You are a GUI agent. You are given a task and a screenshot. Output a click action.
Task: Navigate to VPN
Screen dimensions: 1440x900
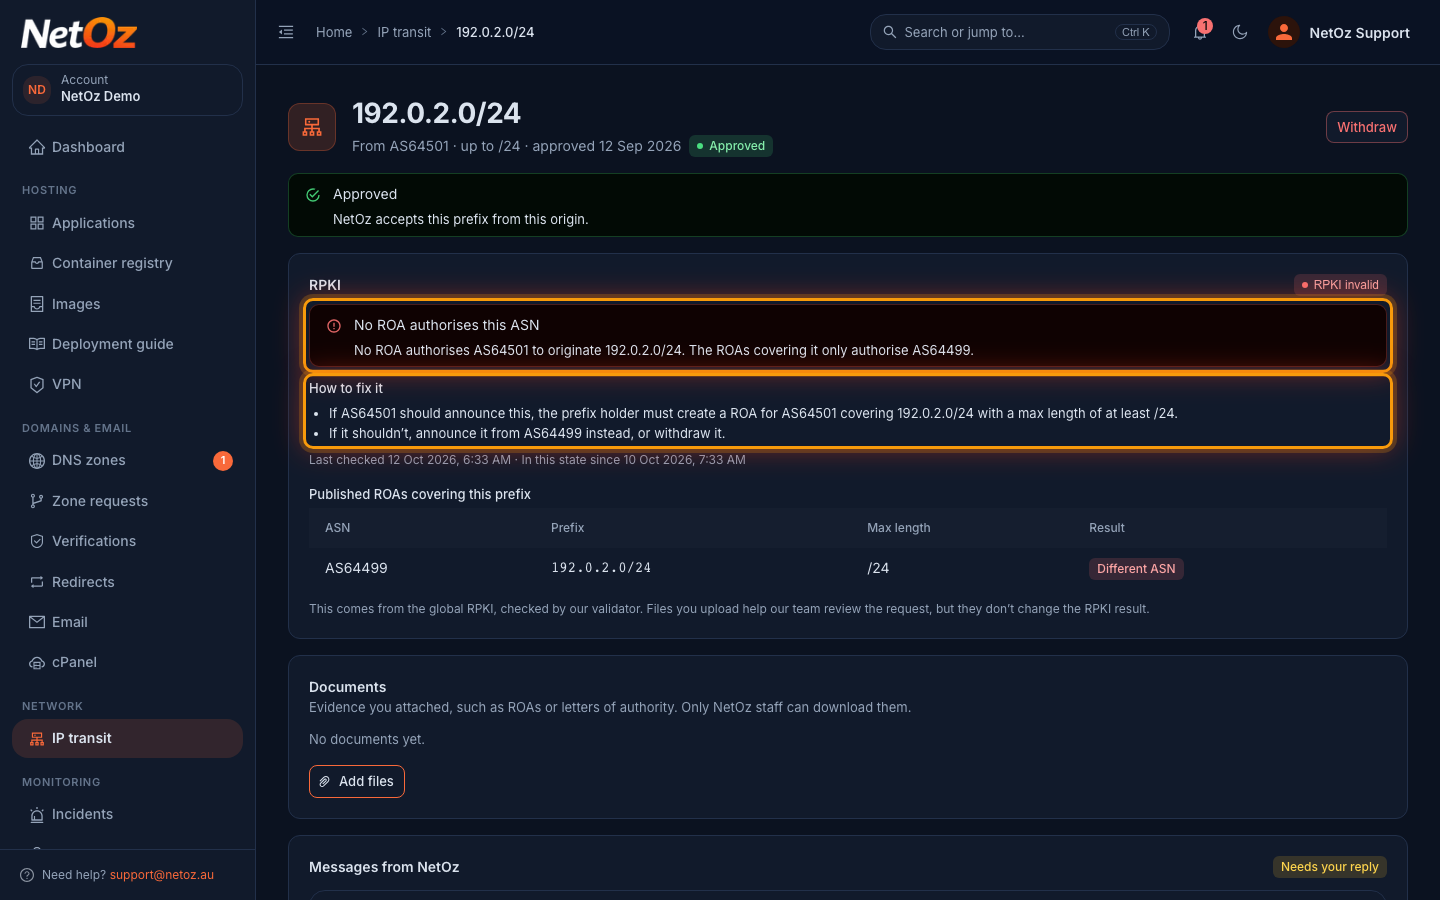pos(127,384)
